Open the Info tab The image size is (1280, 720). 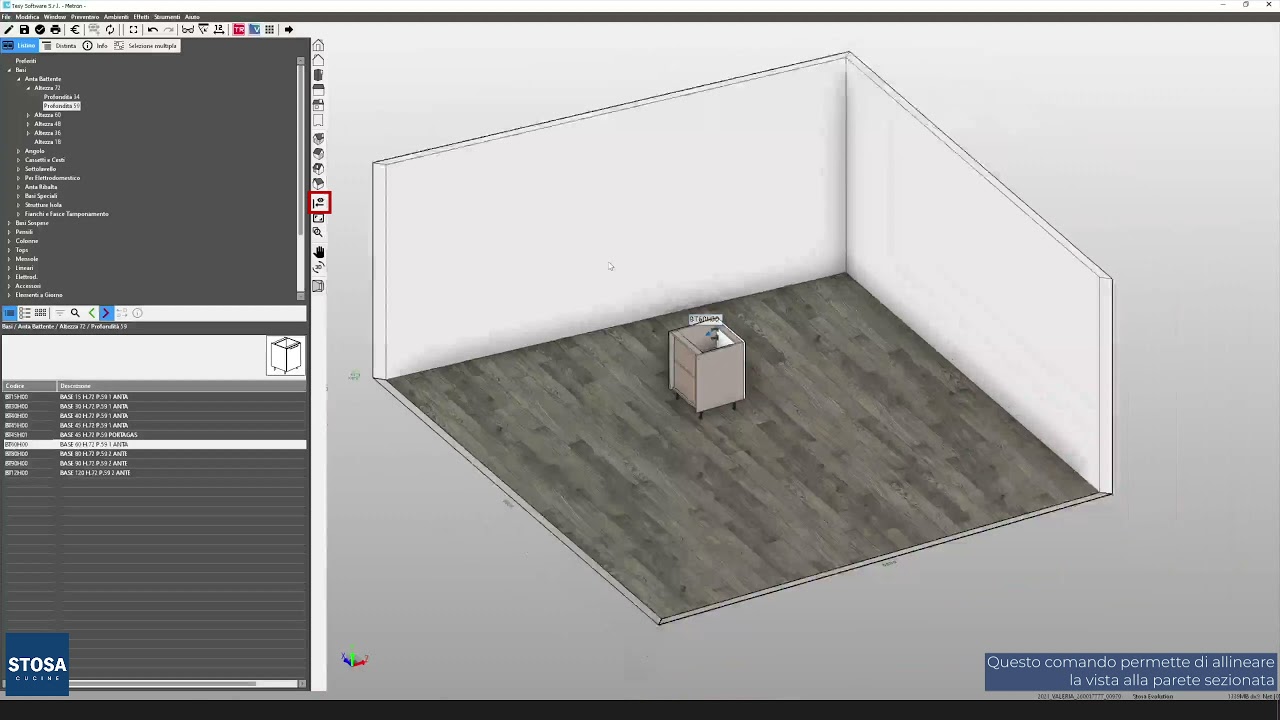pyautogui.click(x=95, y=46)
